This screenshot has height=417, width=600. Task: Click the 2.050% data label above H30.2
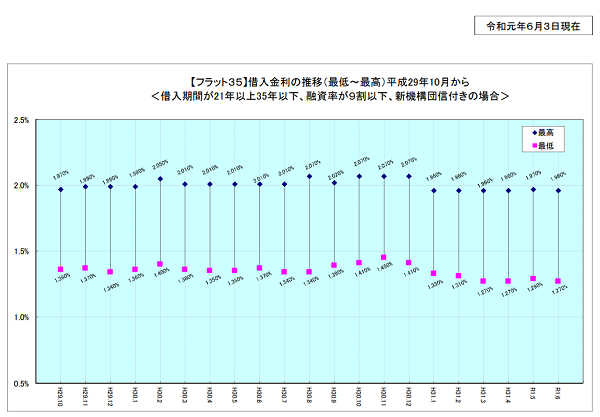[160, 165]
